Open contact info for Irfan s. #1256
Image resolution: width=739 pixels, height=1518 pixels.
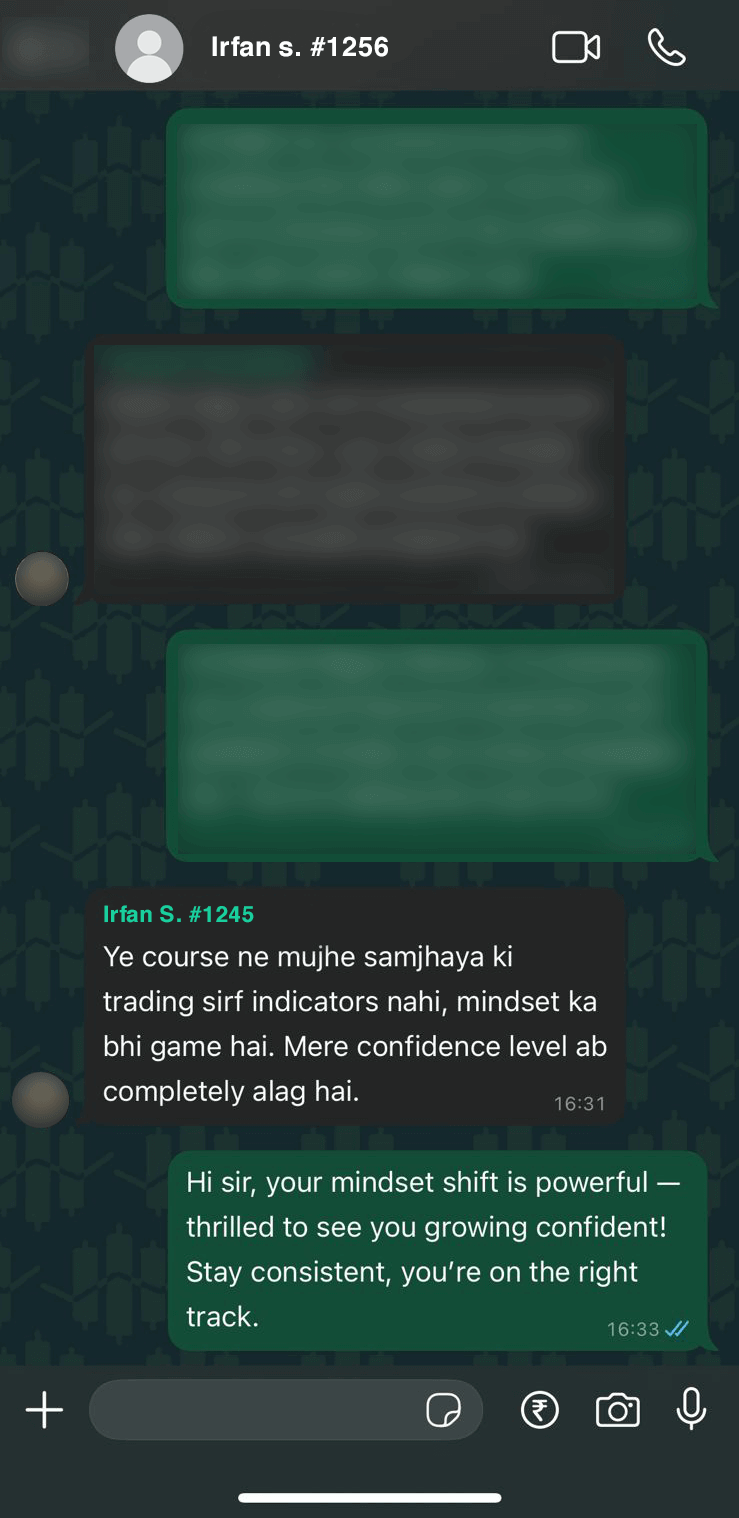[x=300, y=47]
